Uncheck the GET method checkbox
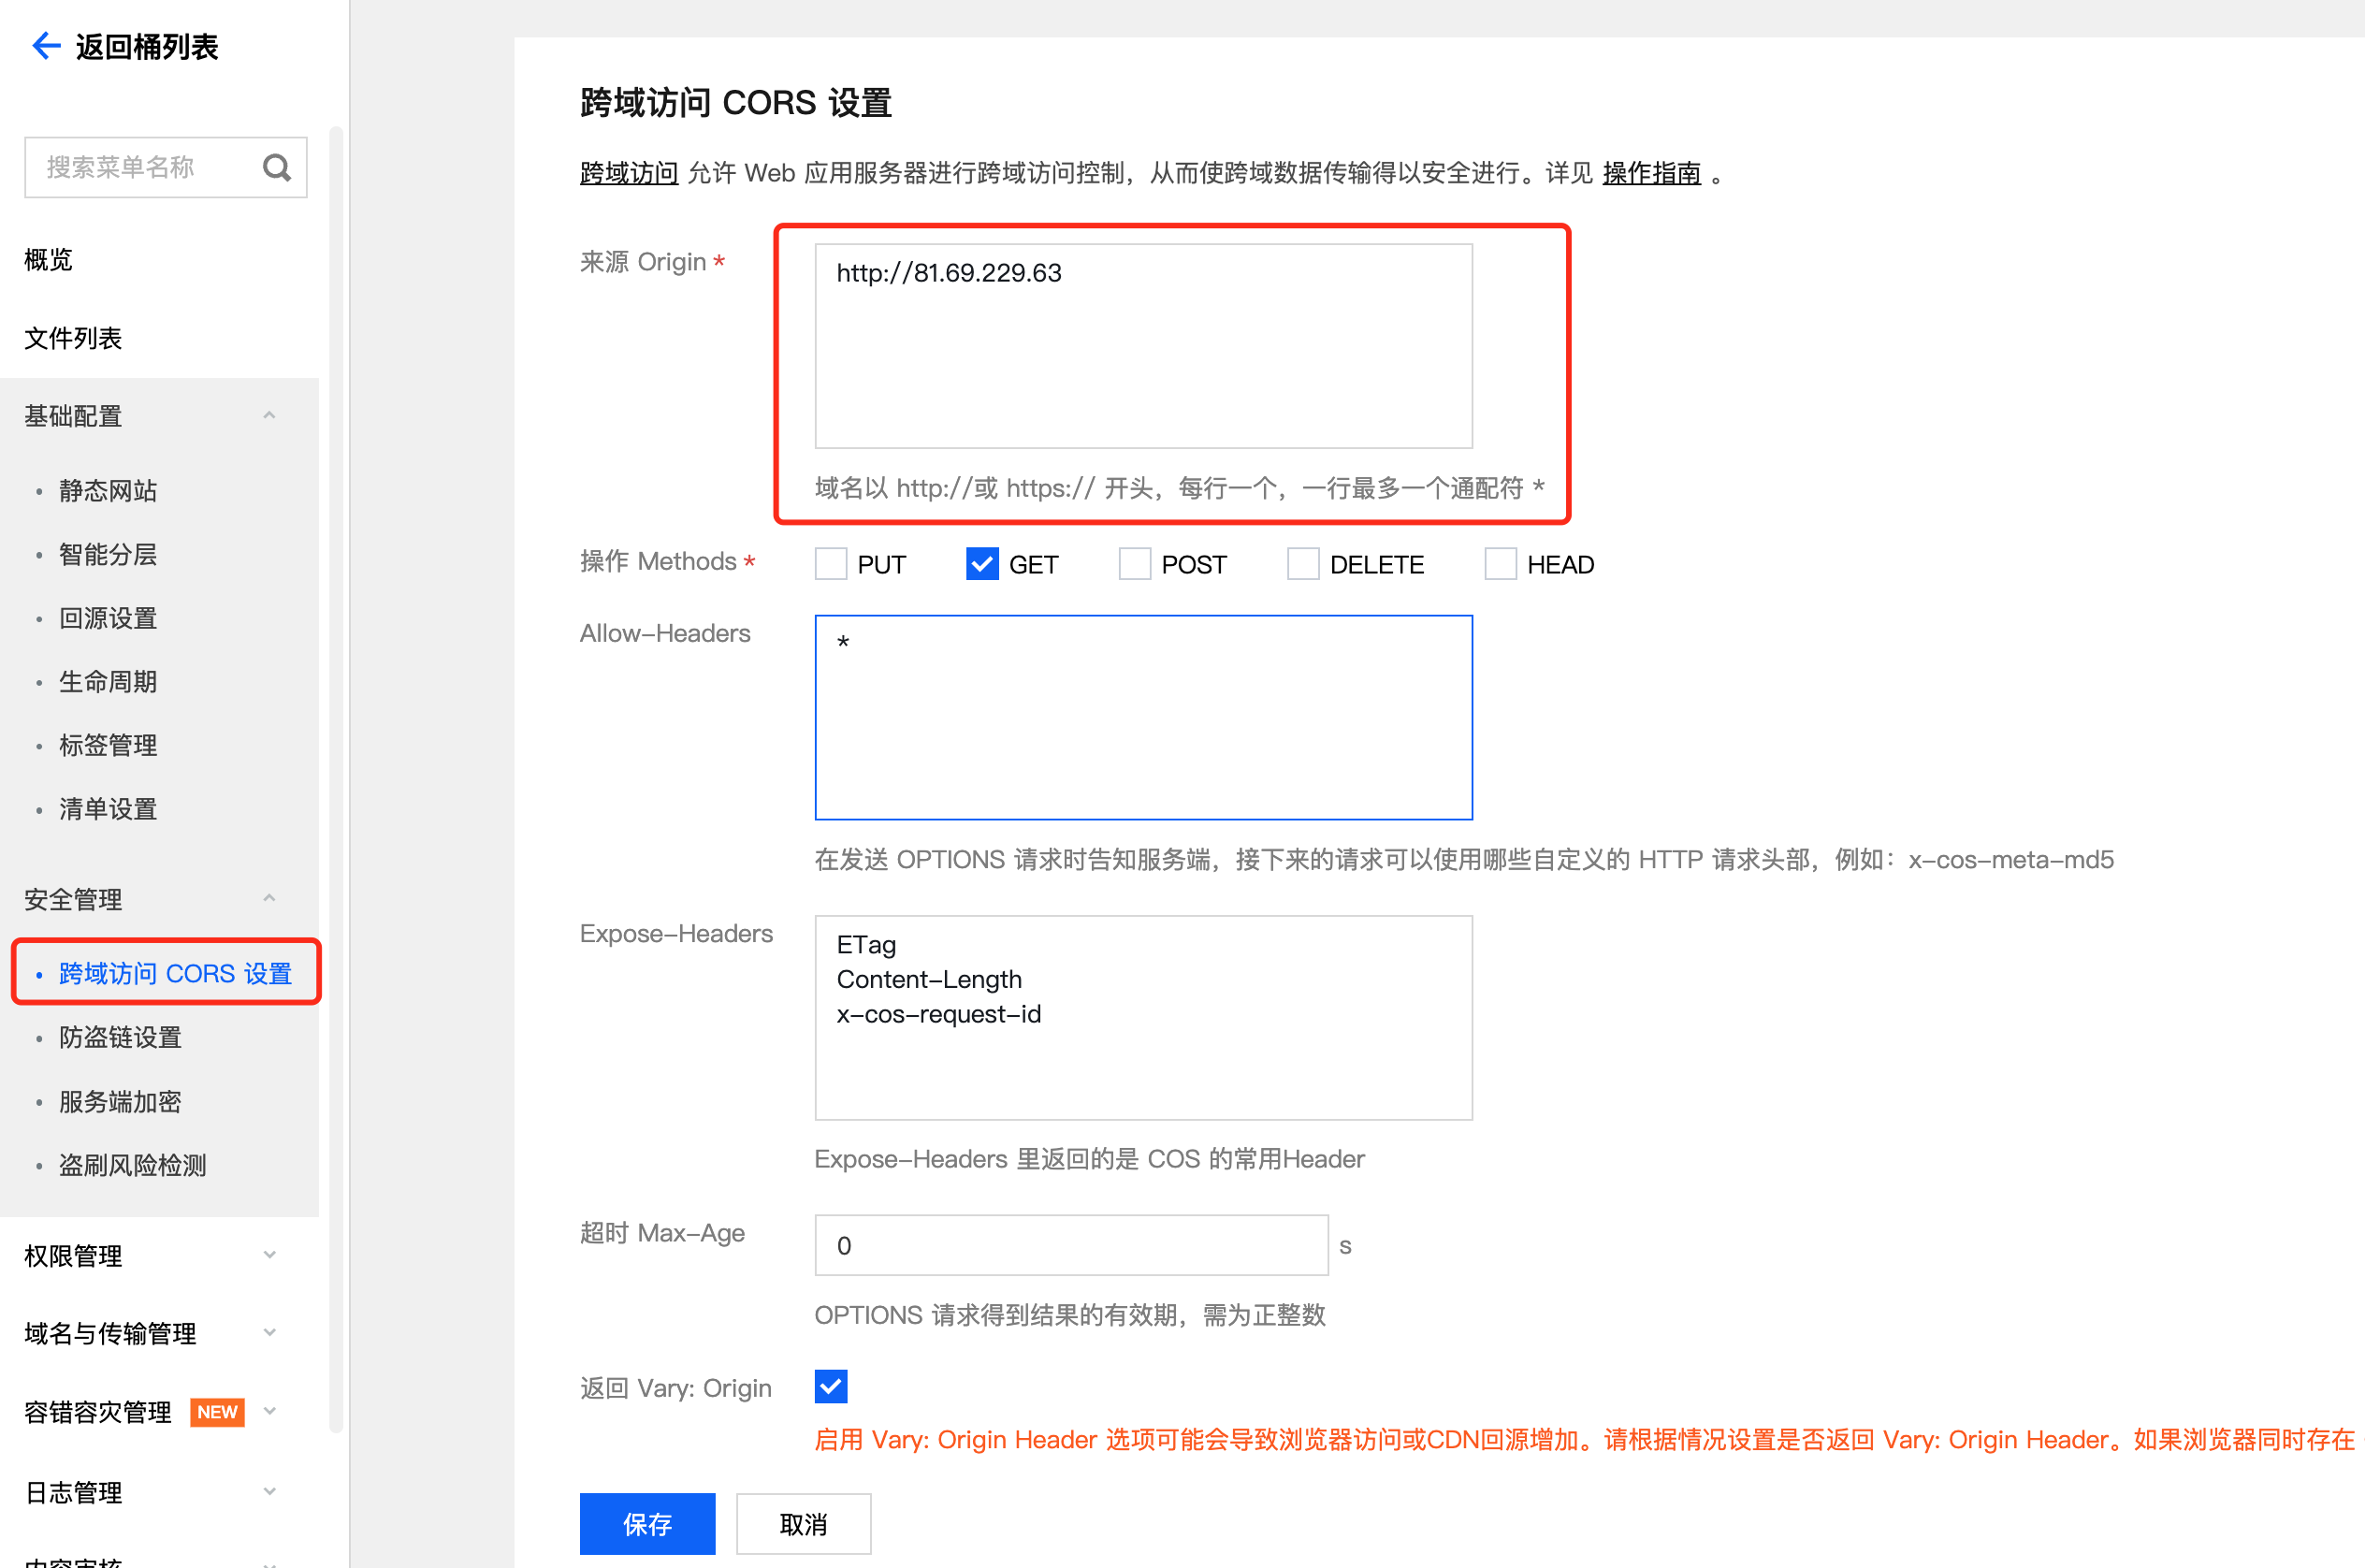The image size is (2365, 1568). coord(982,564)
